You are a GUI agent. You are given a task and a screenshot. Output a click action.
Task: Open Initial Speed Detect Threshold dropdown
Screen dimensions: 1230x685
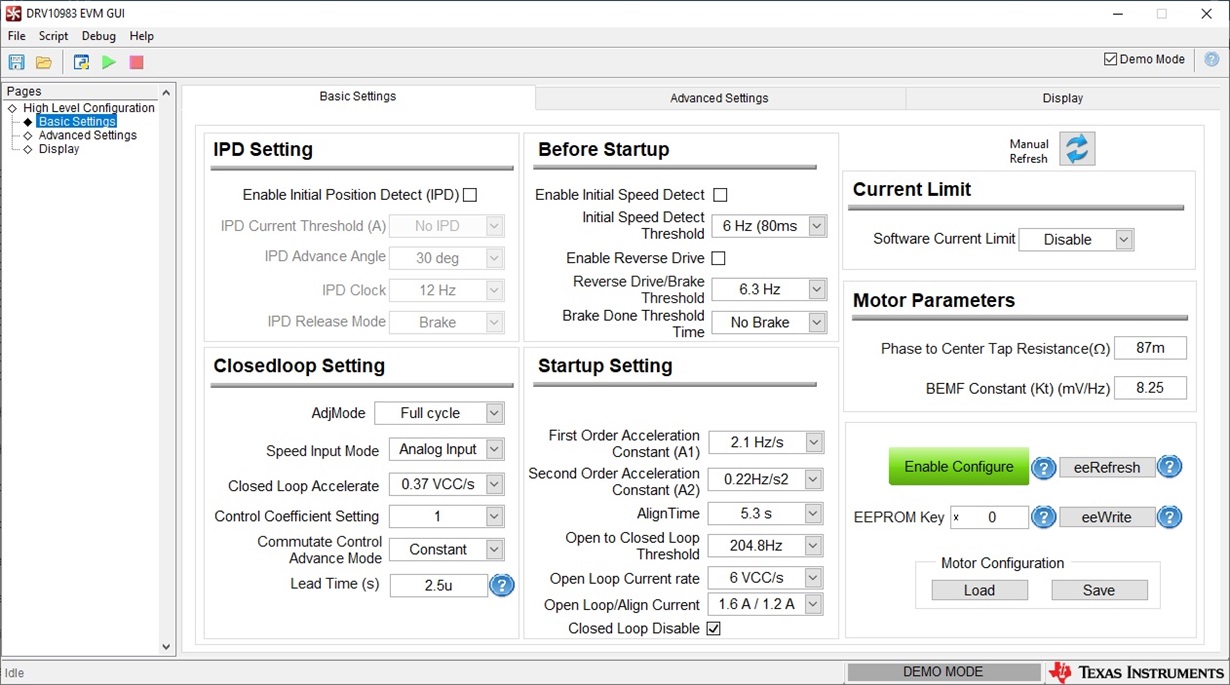click(769, 226)
